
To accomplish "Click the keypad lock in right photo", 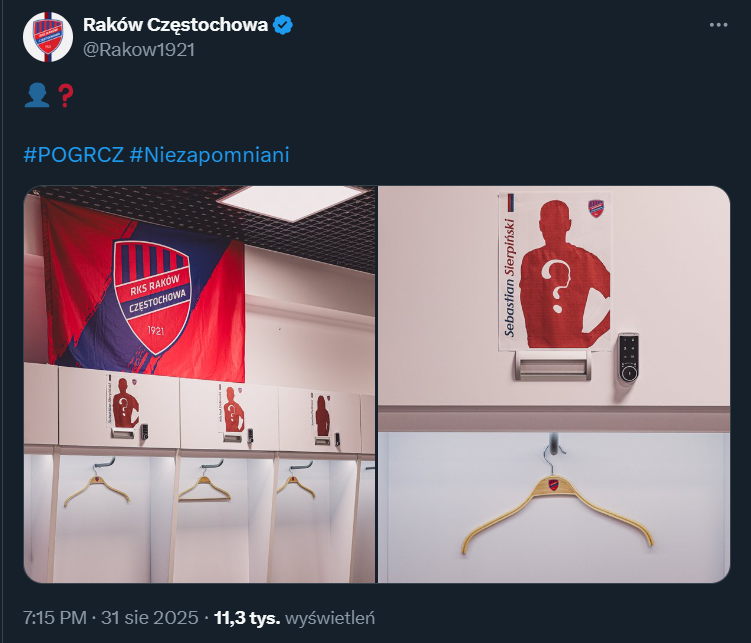I will [628, 357].
